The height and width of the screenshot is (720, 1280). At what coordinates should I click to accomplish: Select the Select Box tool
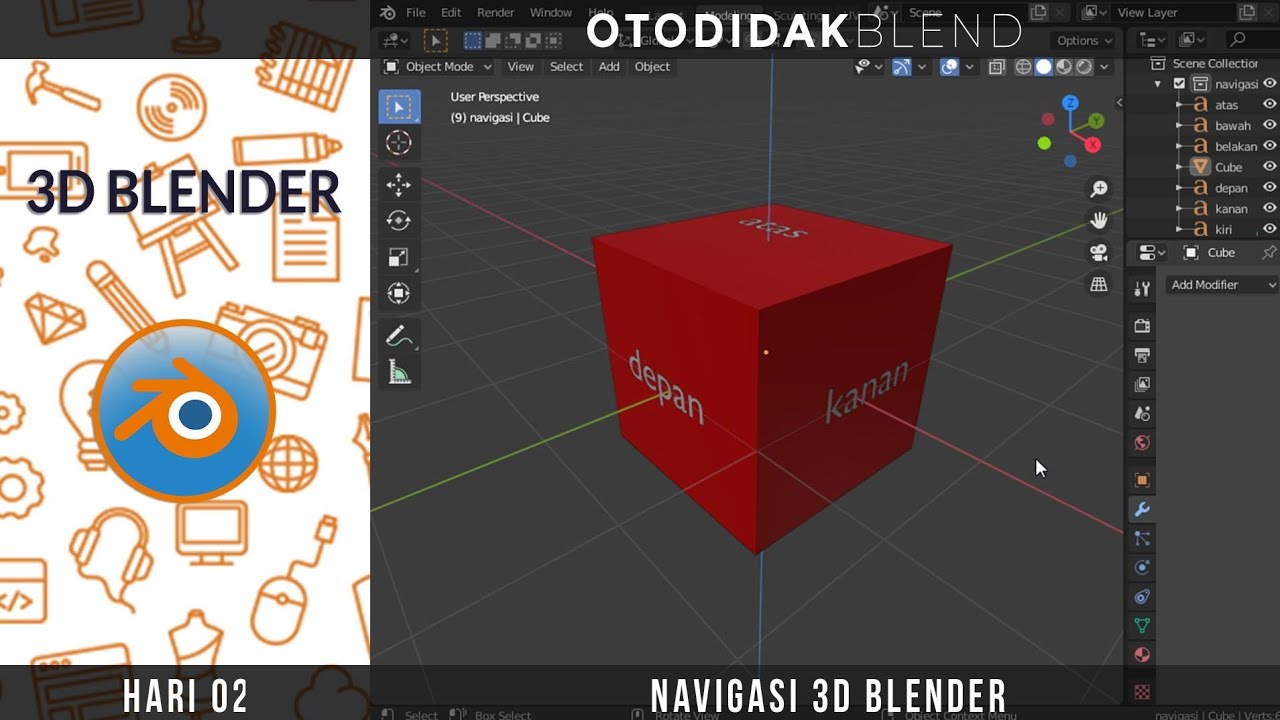point(399,107)
